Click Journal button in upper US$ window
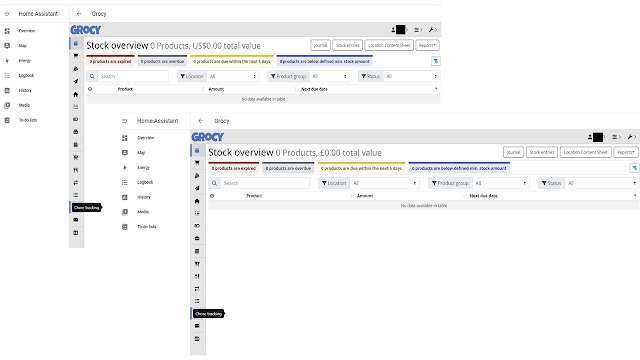The width and height of the screenshot is (640, 360). pyautogui.click(x=320, y=45)
